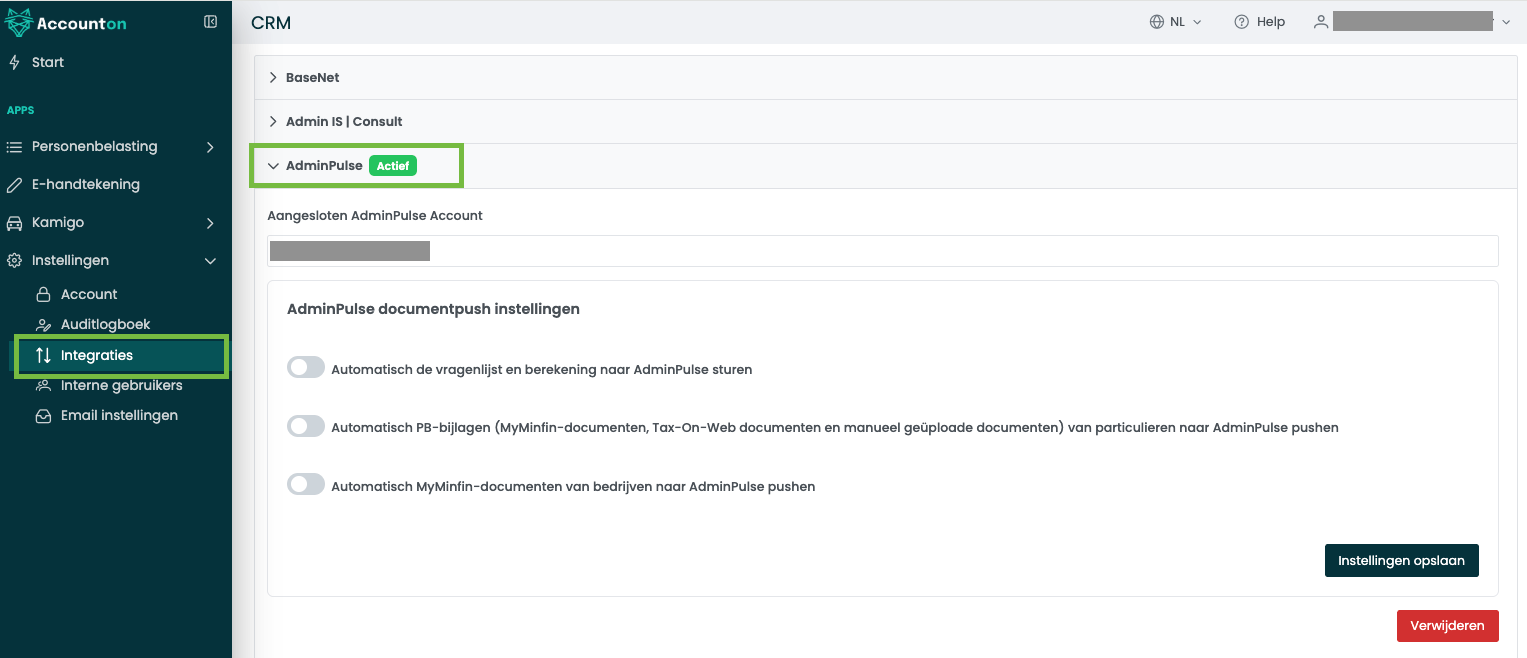
Task: Click the user profile icon
Action: (1321, 22)
